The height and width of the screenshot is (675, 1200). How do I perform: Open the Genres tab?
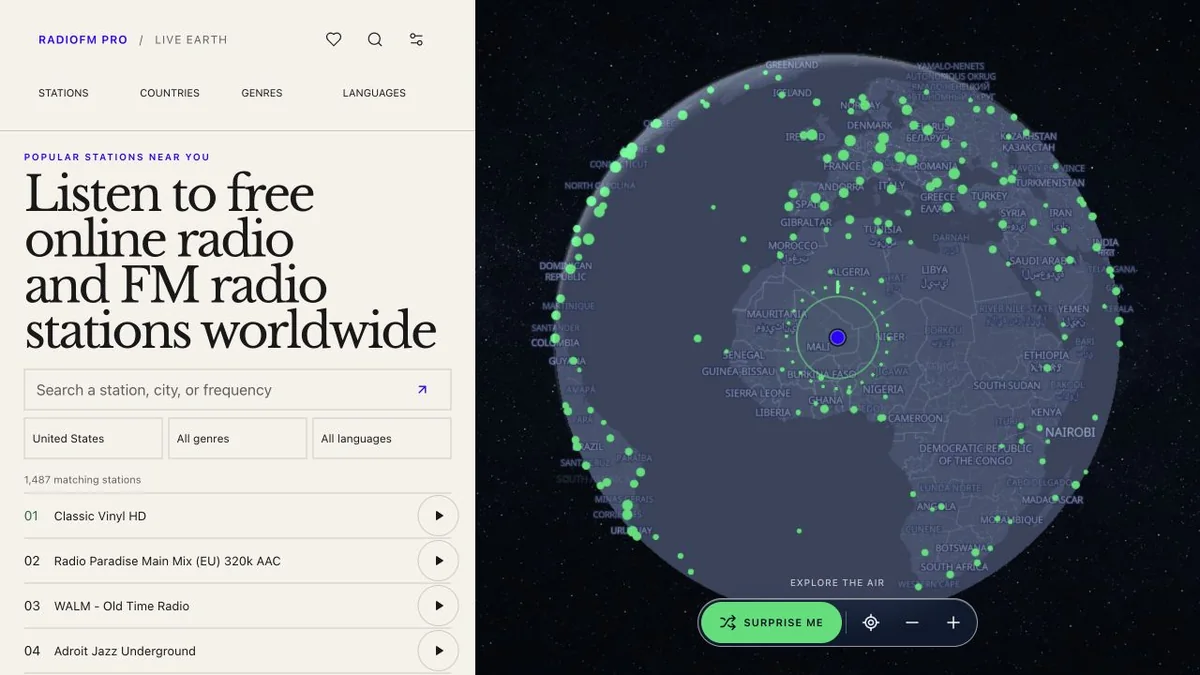point(262,93)
